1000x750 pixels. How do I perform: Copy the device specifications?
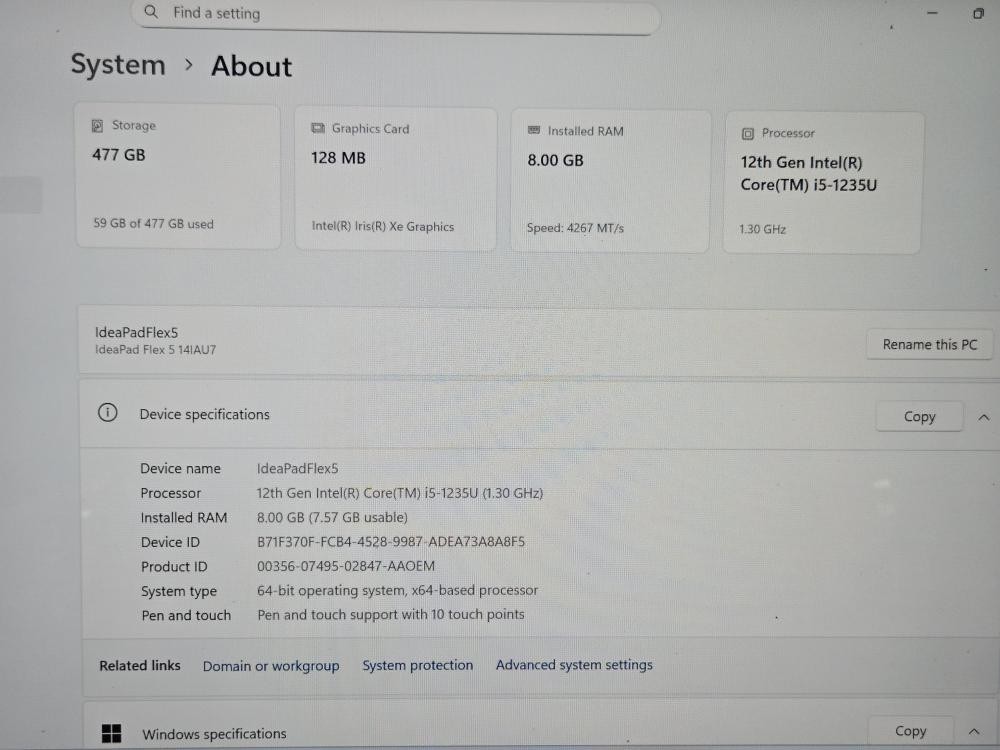919,416
